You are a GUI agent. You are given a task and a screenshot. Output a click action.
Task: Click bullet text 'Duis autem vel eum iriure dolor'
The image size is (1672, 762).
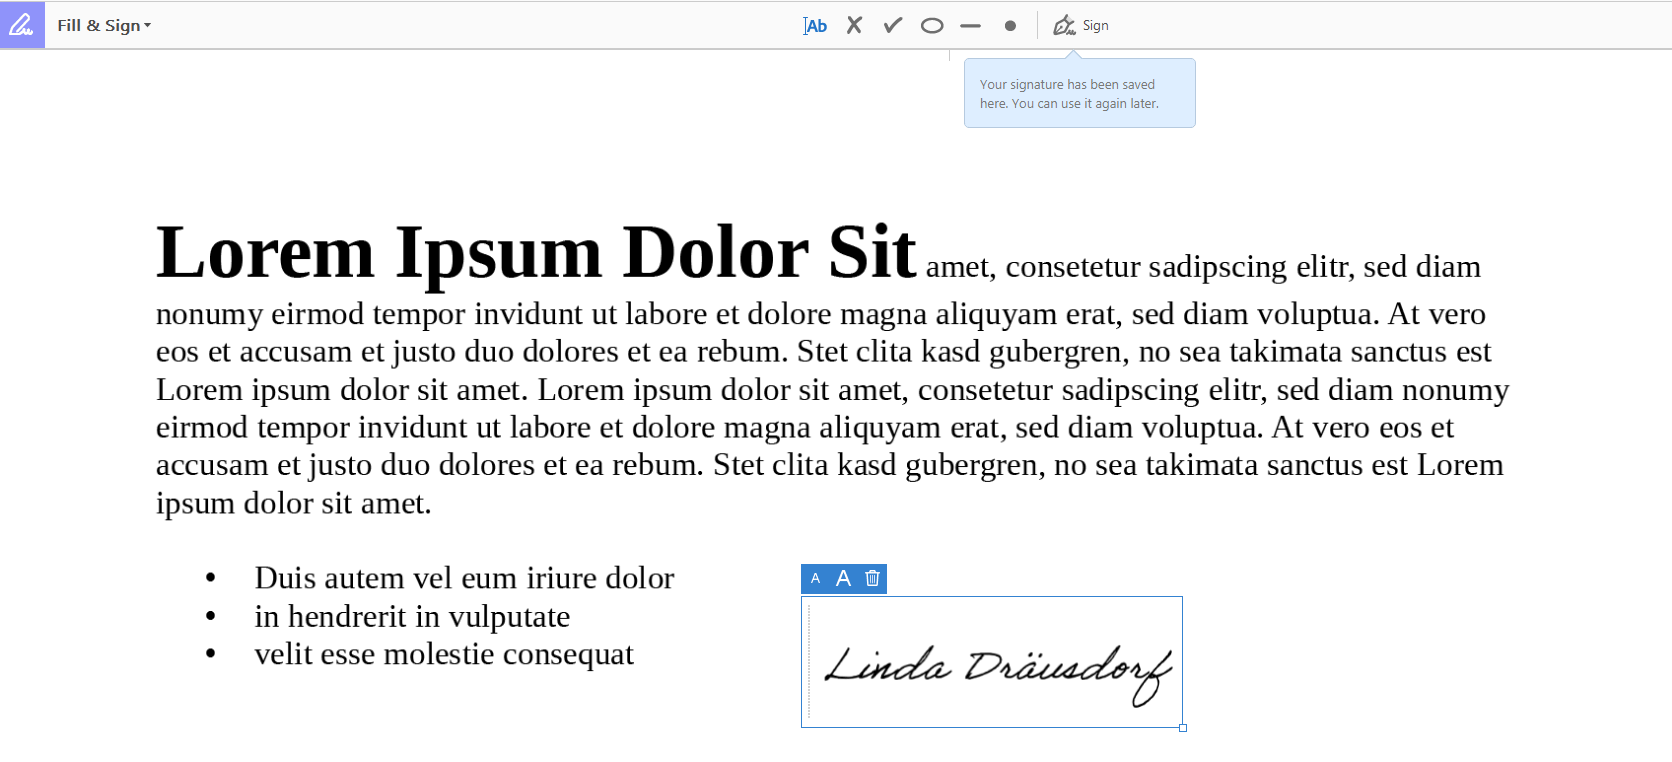click(464, 578)
